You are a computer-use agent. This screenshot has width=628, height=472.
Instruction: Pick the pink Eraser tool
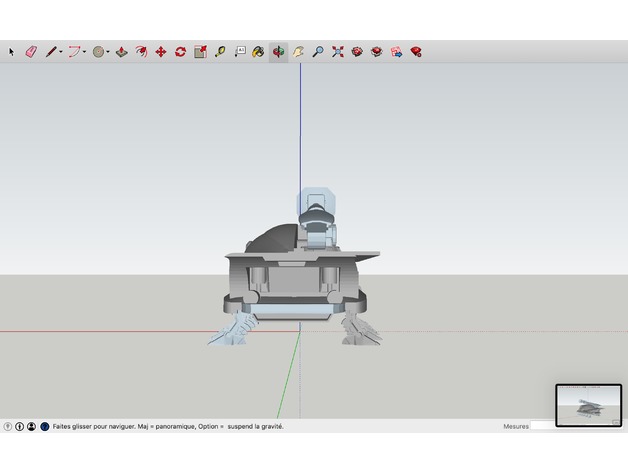pos(30,51)
